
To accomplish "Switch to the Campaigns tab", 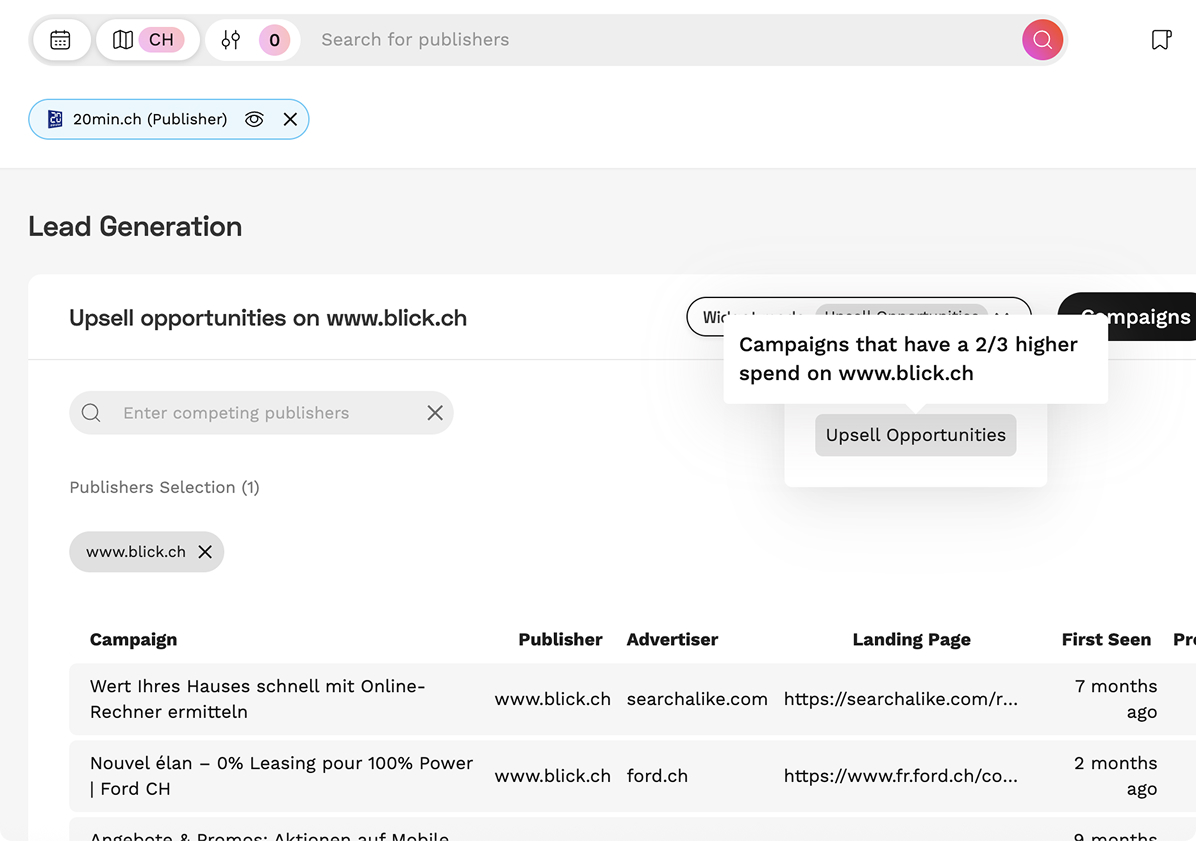I will (1134, 317).
